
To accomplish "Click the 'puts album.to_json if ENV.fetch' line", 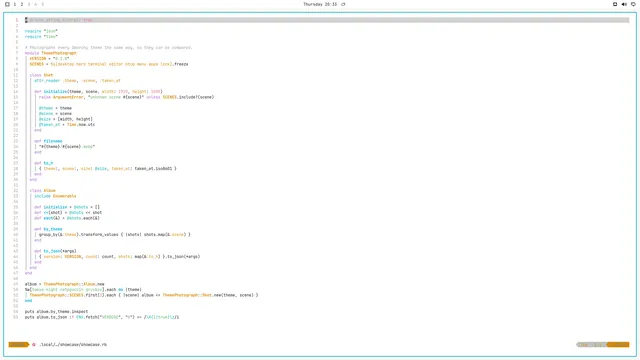I will pos(102,317).
